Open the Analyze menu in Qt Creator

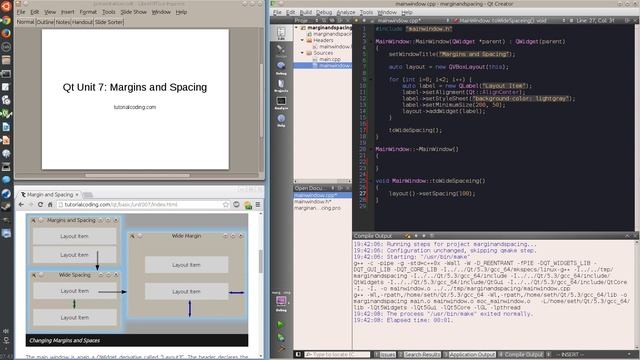[x=346, y=12]
